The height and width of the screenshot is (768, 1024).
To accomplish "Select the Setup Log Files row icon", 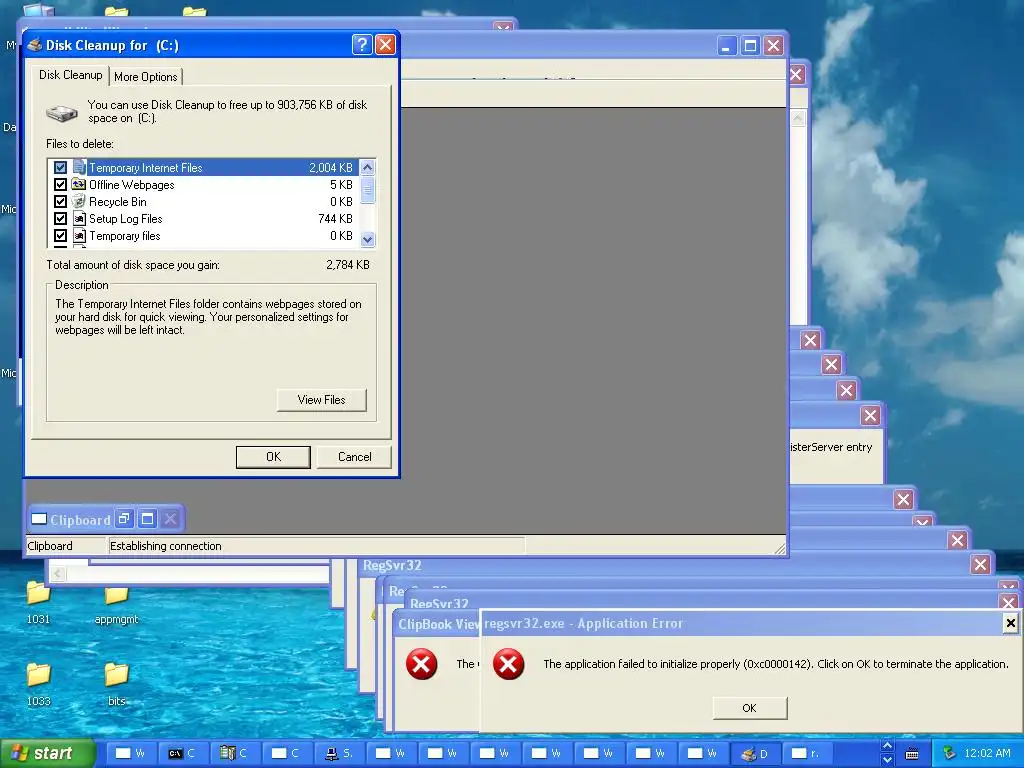I will [79, 218].
